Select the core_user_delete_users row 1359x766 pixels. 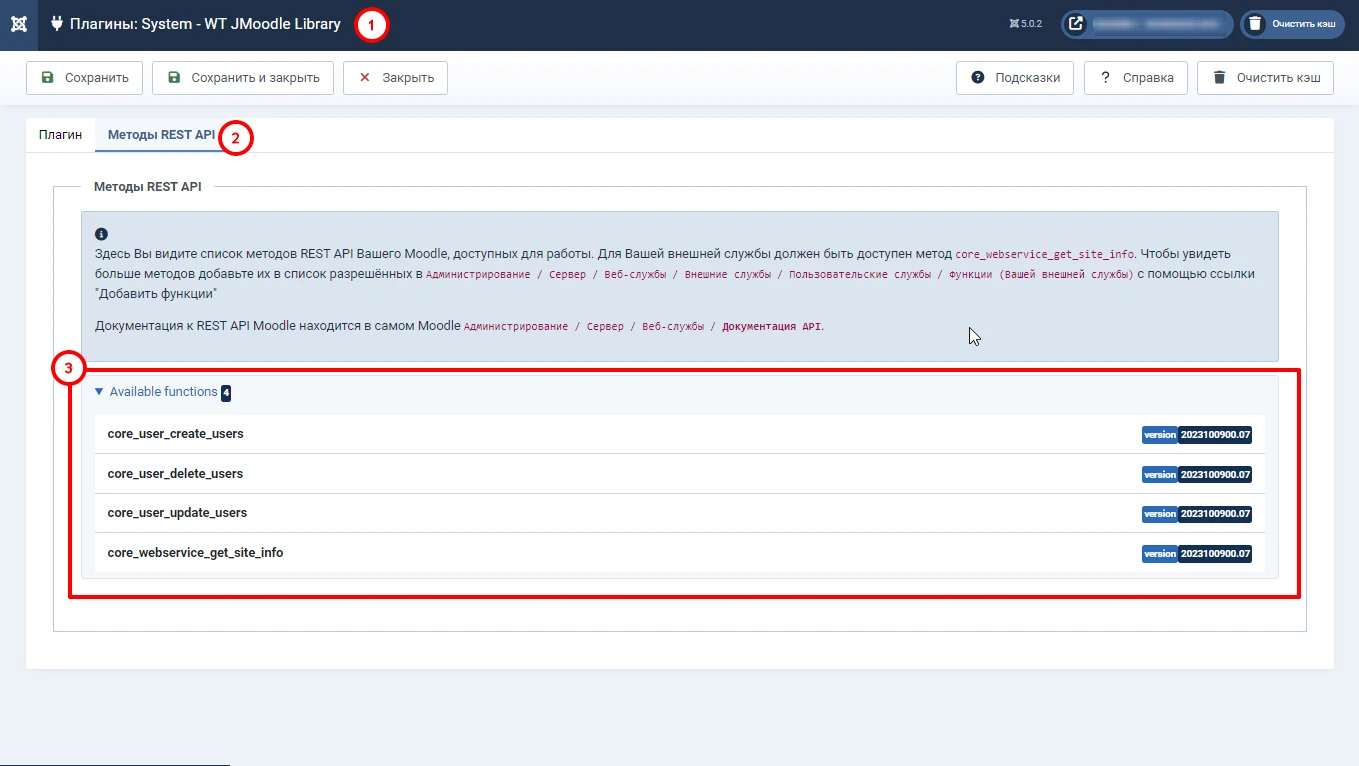pyautogui.click(x=176, y=474)
